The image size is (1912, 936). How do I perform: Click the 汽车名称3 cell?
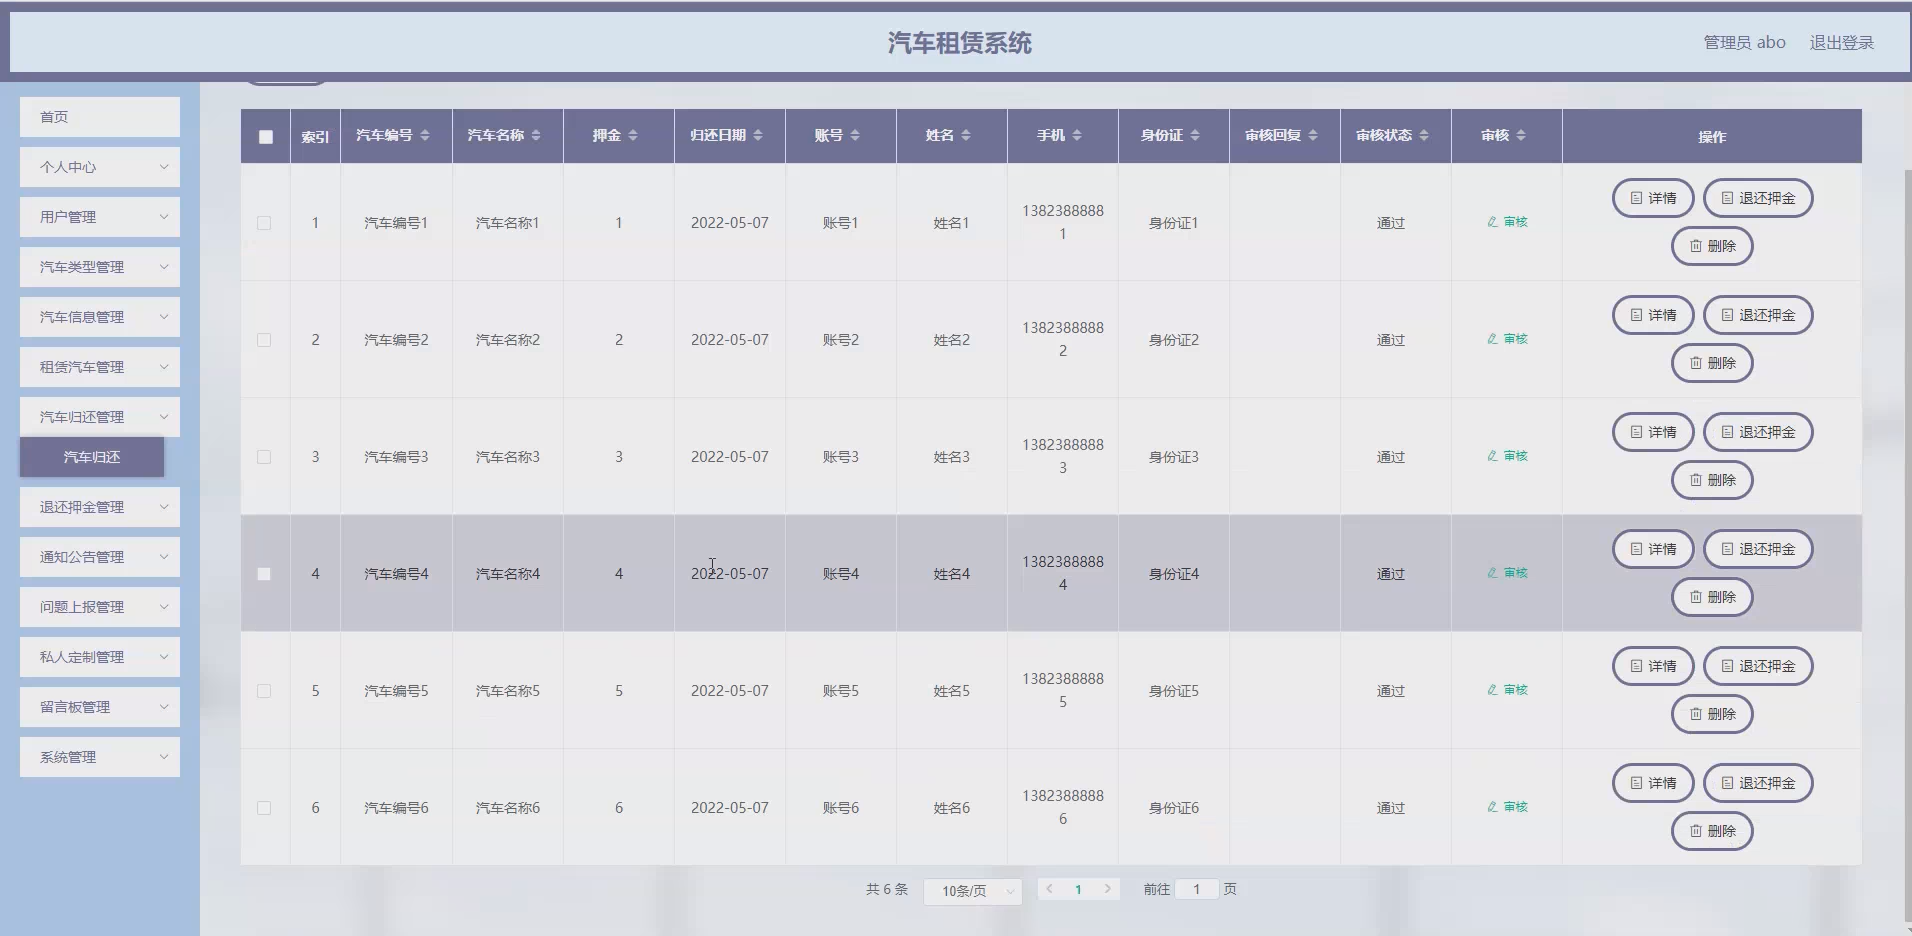(507, 457)
